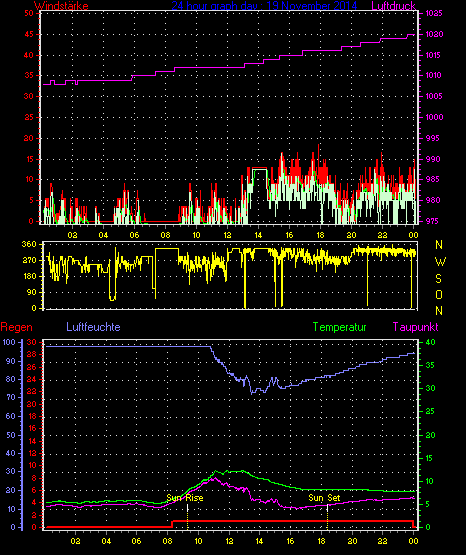Click the 975 pressure axis value

[433, 221]
